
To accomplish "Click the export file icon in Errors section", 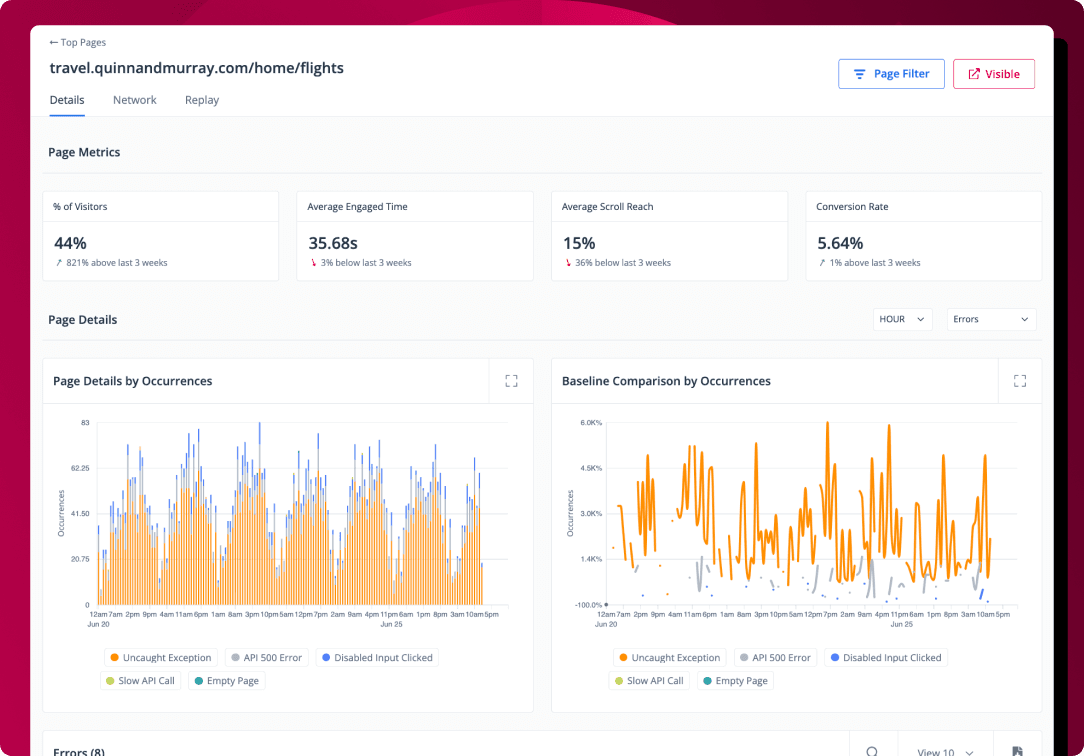I will pyautogui.click(x=1017, y=751).
